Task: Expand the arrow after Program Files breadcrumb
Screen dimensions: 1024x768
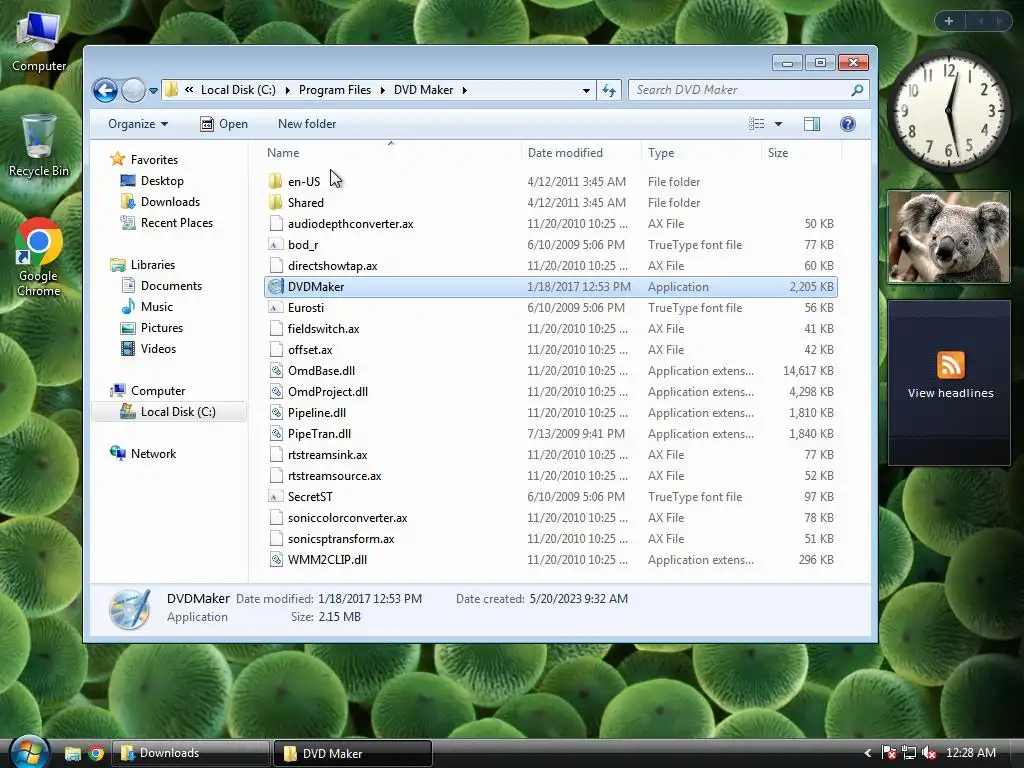Action: 382,90
